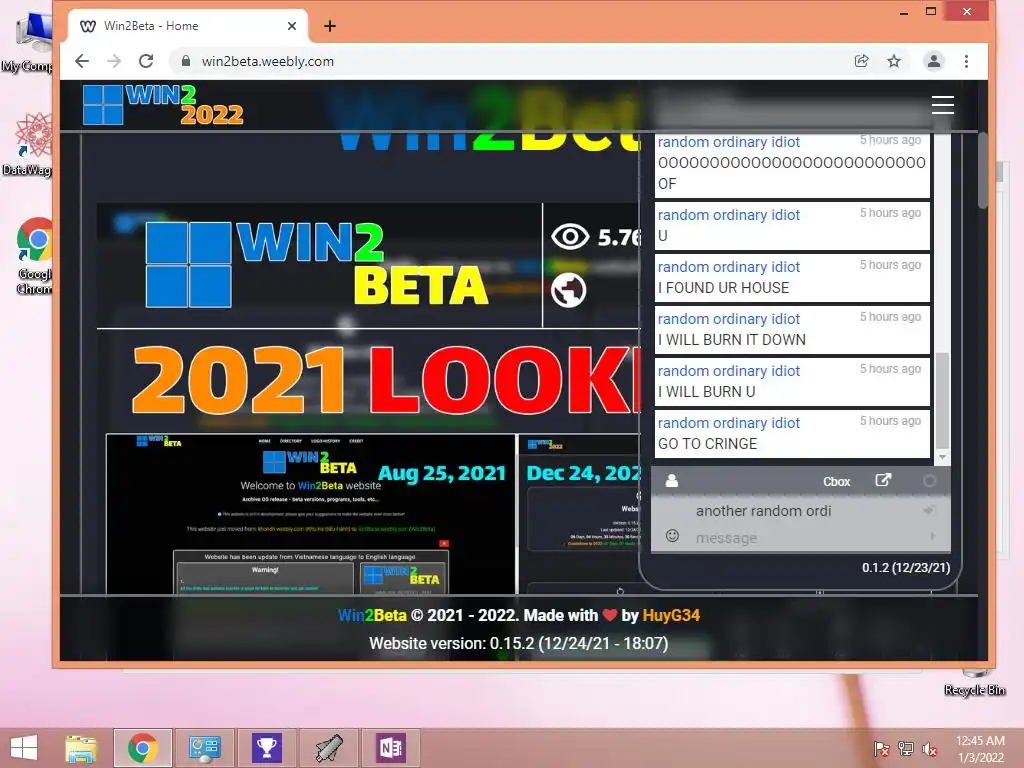This screenshot has height=768, width=1024.
Task: Click chat version 0.1.2 (12/23/21) text
Action: point(906,568)
